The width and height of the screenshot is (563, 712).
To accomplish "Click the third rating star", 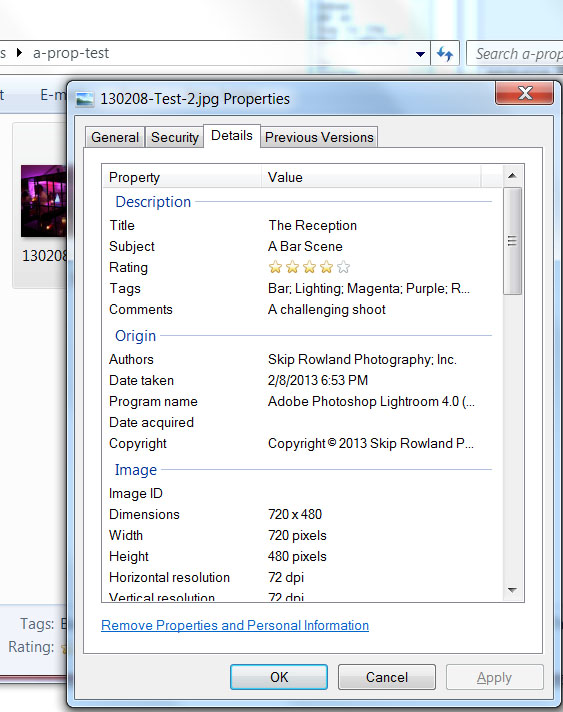I will point(310,267).
